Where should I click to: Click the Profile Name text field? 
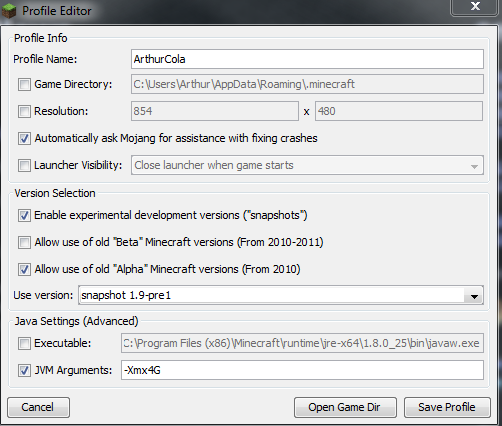(307, 59)
